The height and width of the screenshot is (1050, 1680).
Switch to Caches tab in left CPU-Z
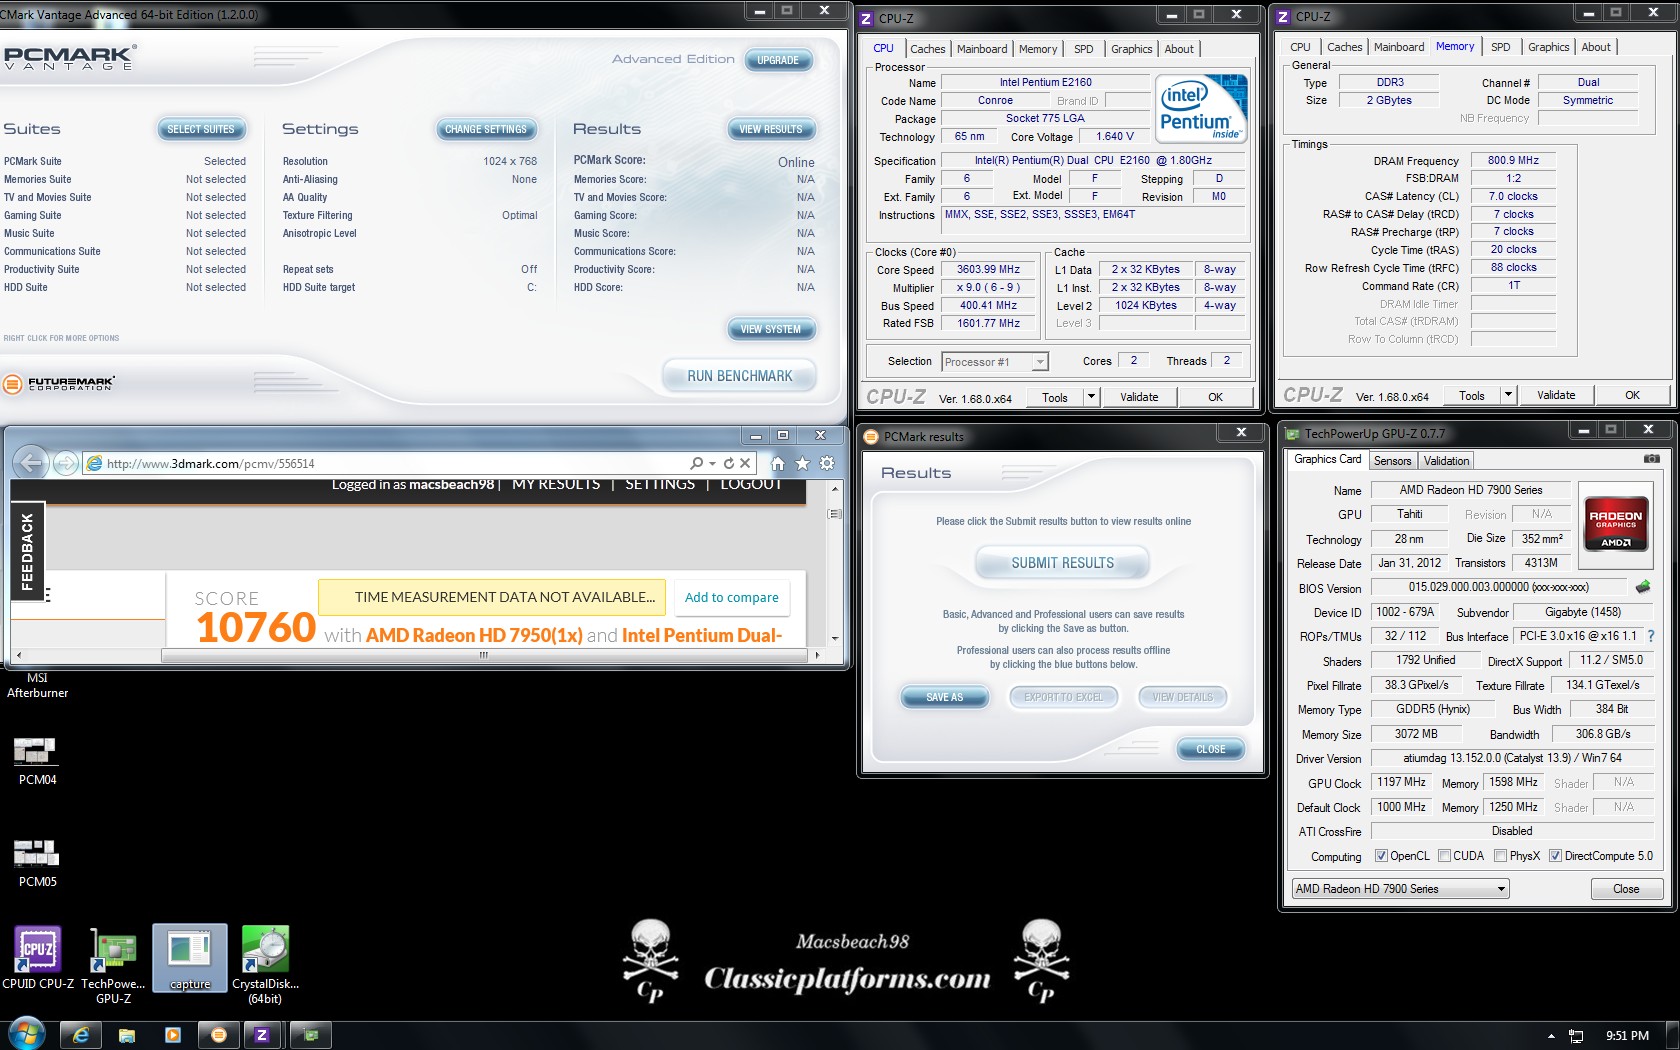[927, 49]
